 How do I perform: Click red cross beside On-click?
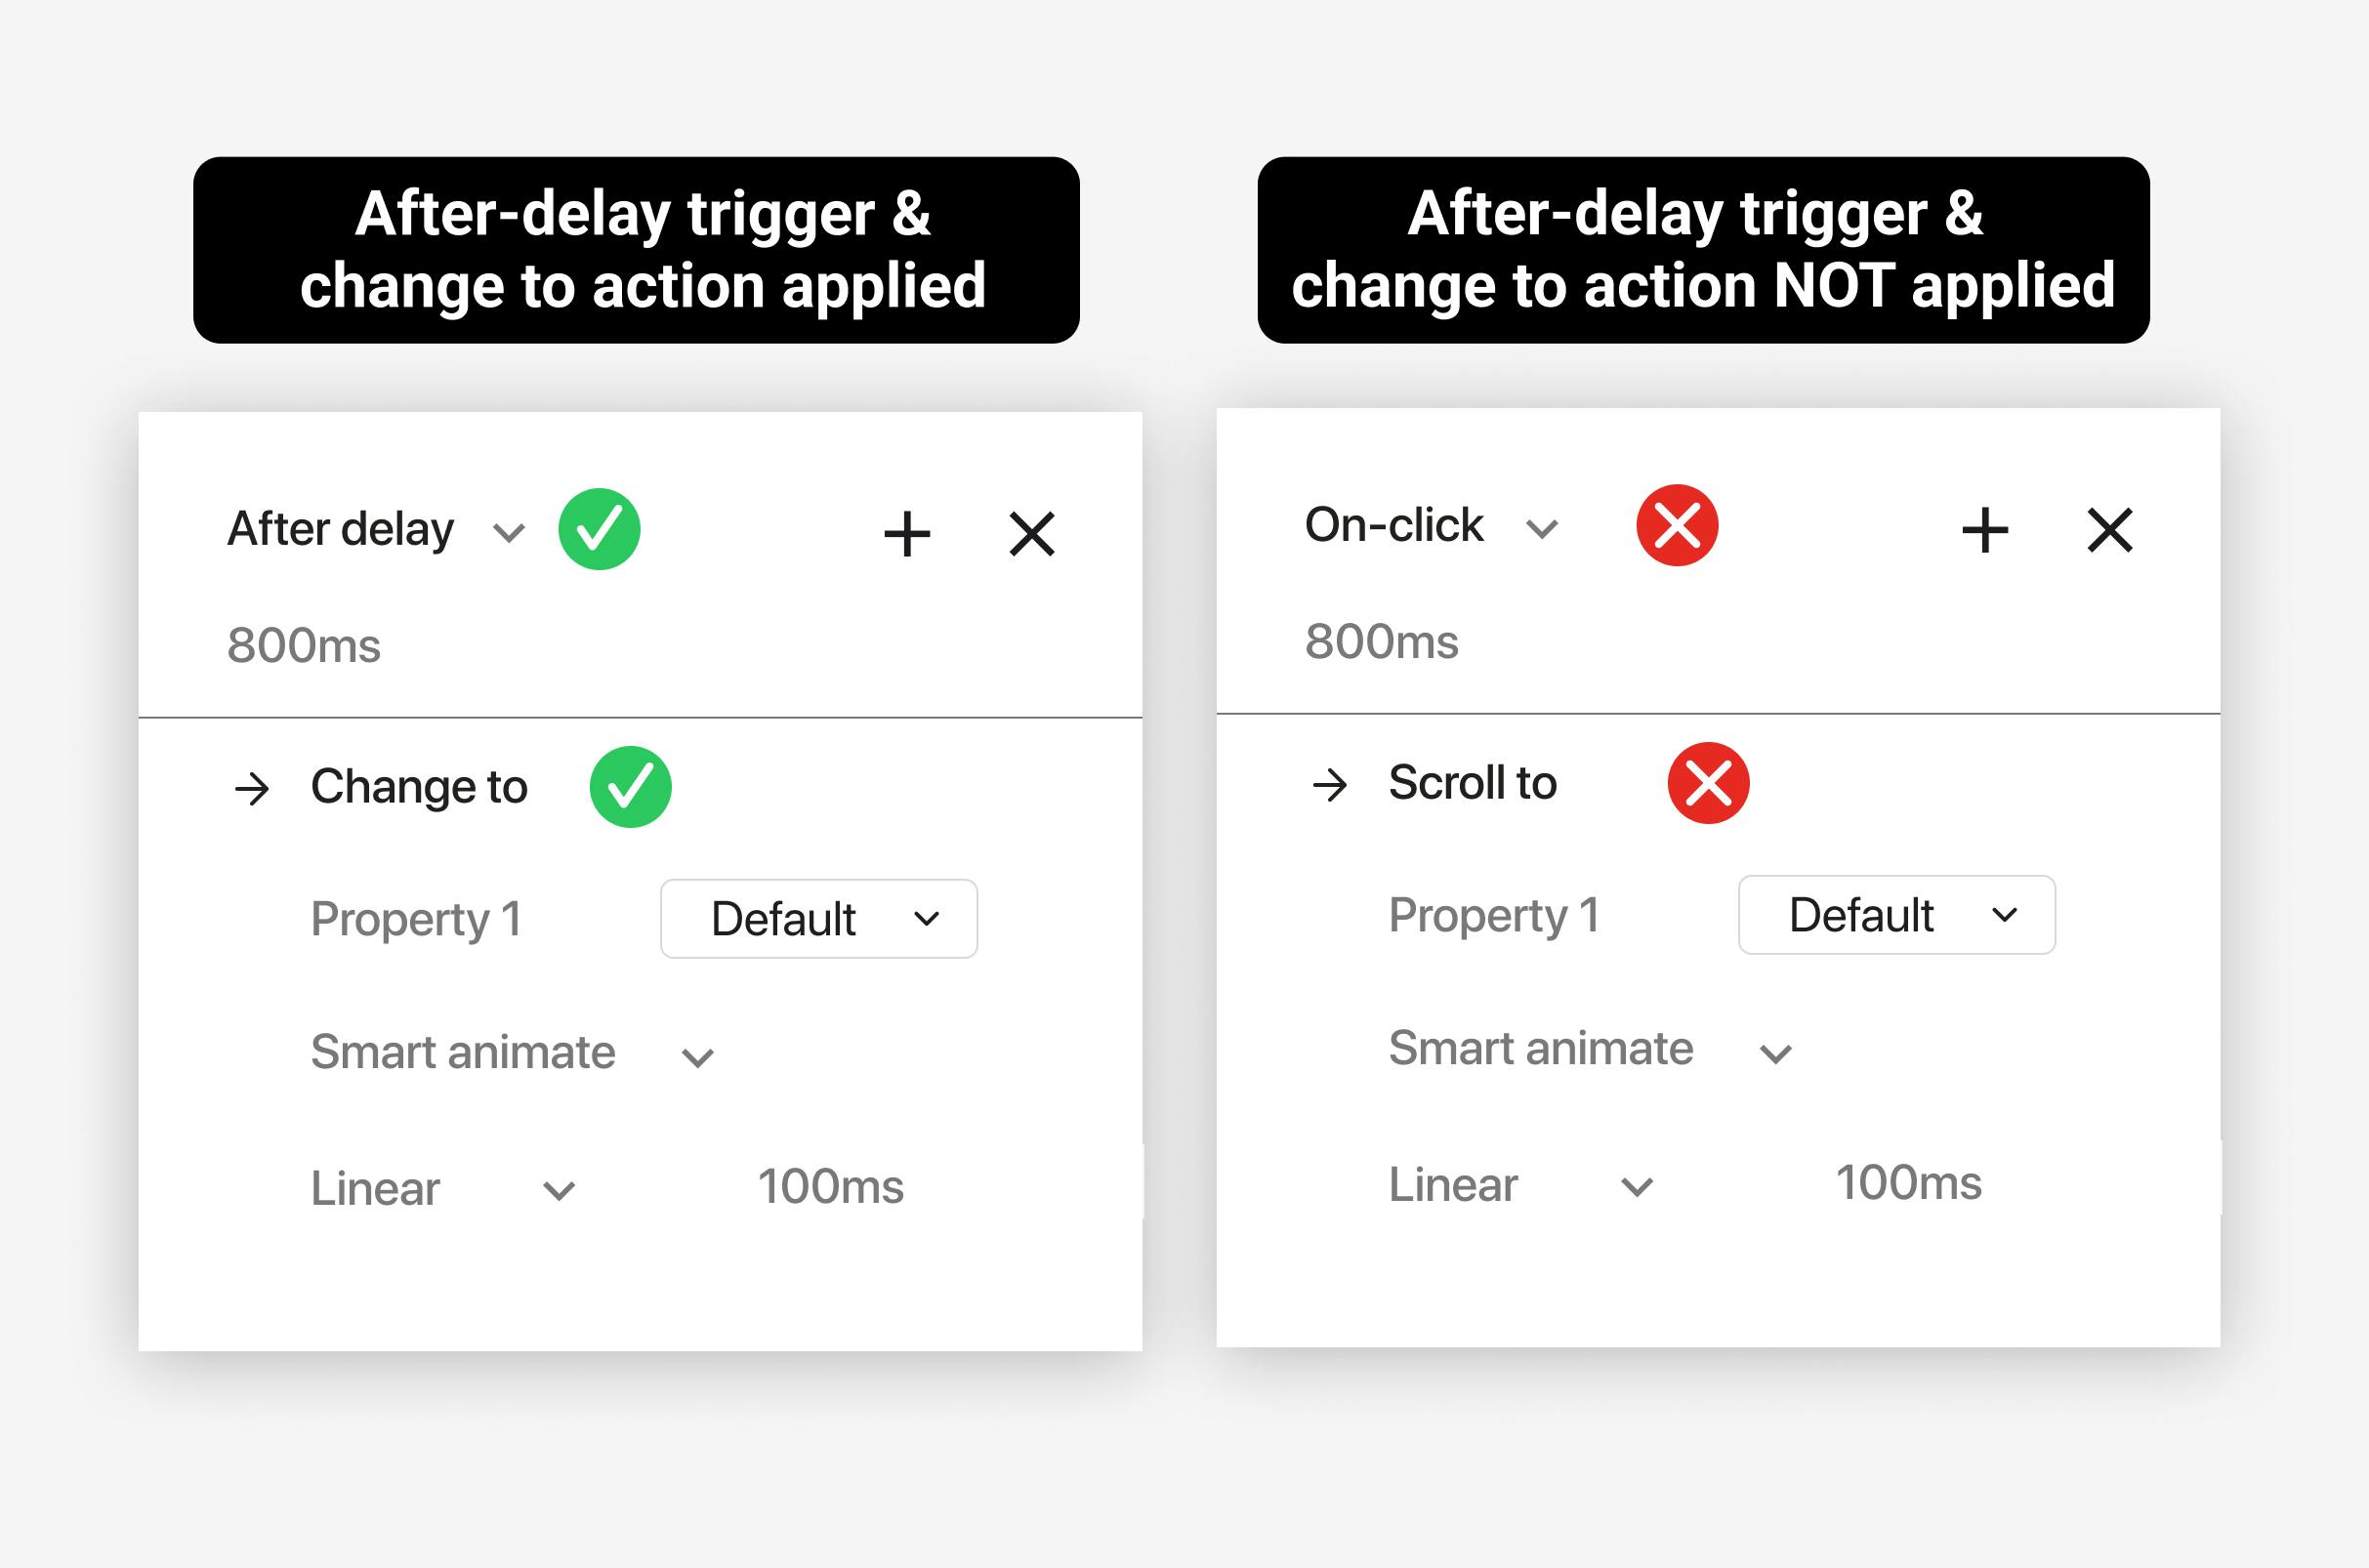(x=1677, y=526)
